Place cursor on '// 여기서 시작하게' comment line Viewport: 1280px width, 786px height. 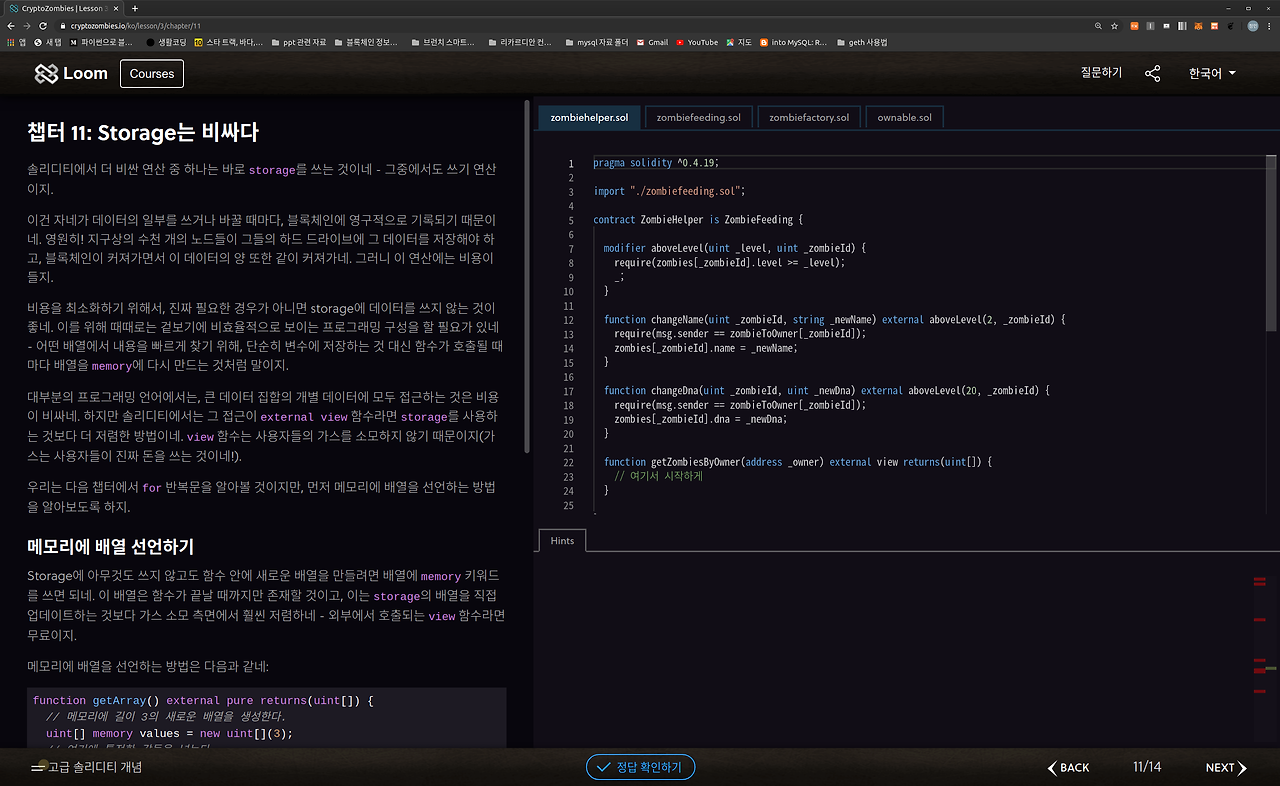(x=659, y=476)
